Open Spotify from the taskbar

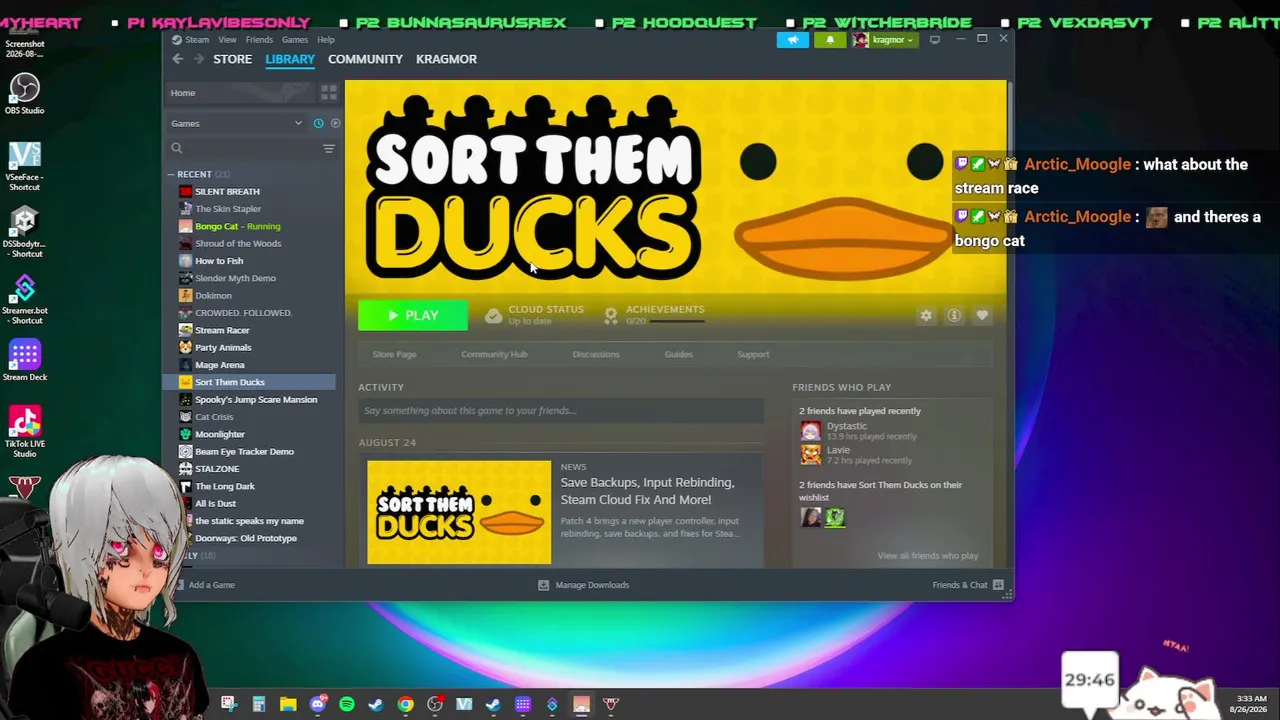tap(347, 704)
